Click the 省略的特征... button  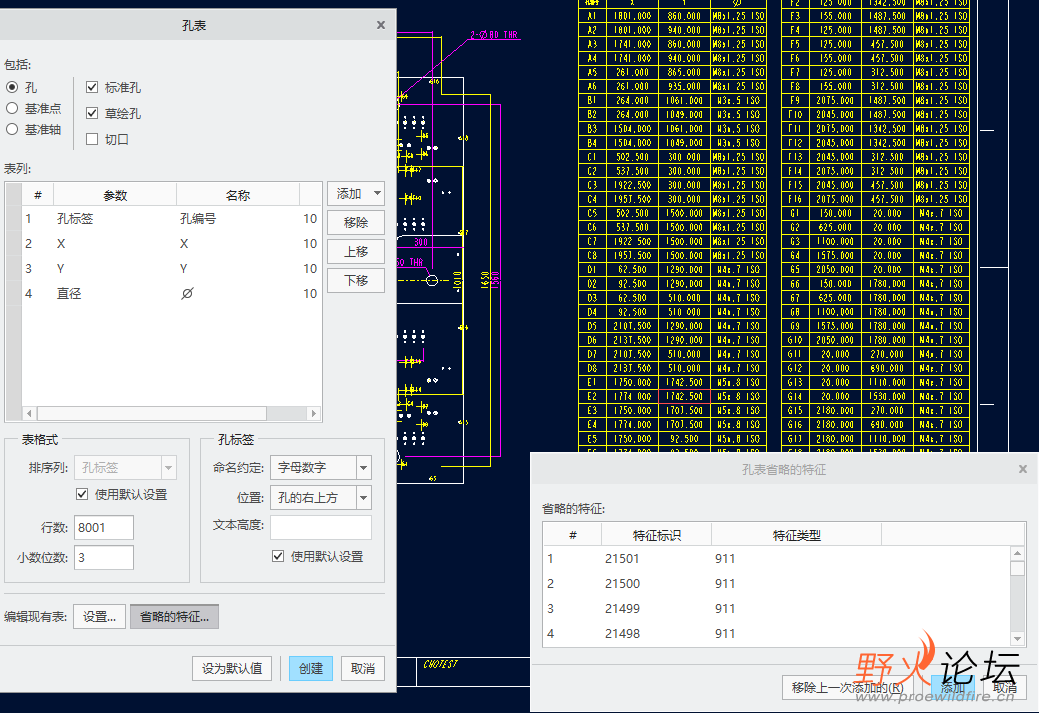[174, 617]
